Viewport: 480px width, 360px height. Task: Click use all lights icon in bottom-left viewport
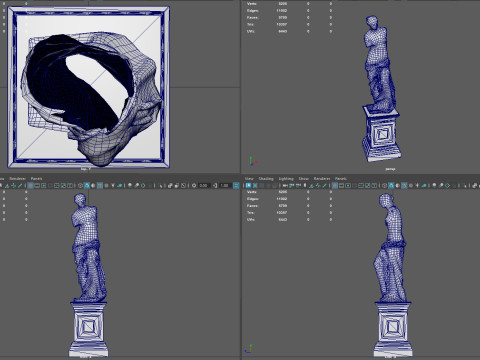coord(113,185)
